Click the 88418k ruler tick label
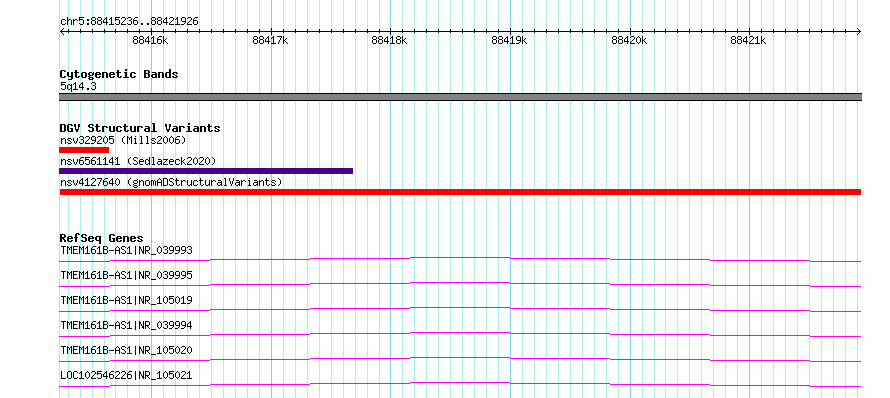 [x=389, y=40]
